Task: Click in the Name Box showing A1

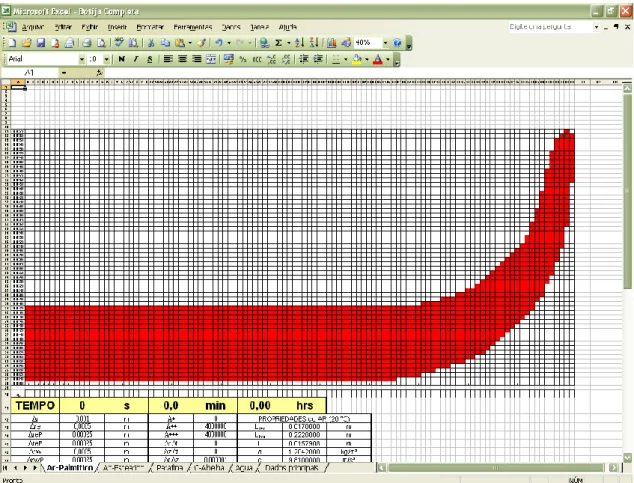Action: [x=30, y=73]
